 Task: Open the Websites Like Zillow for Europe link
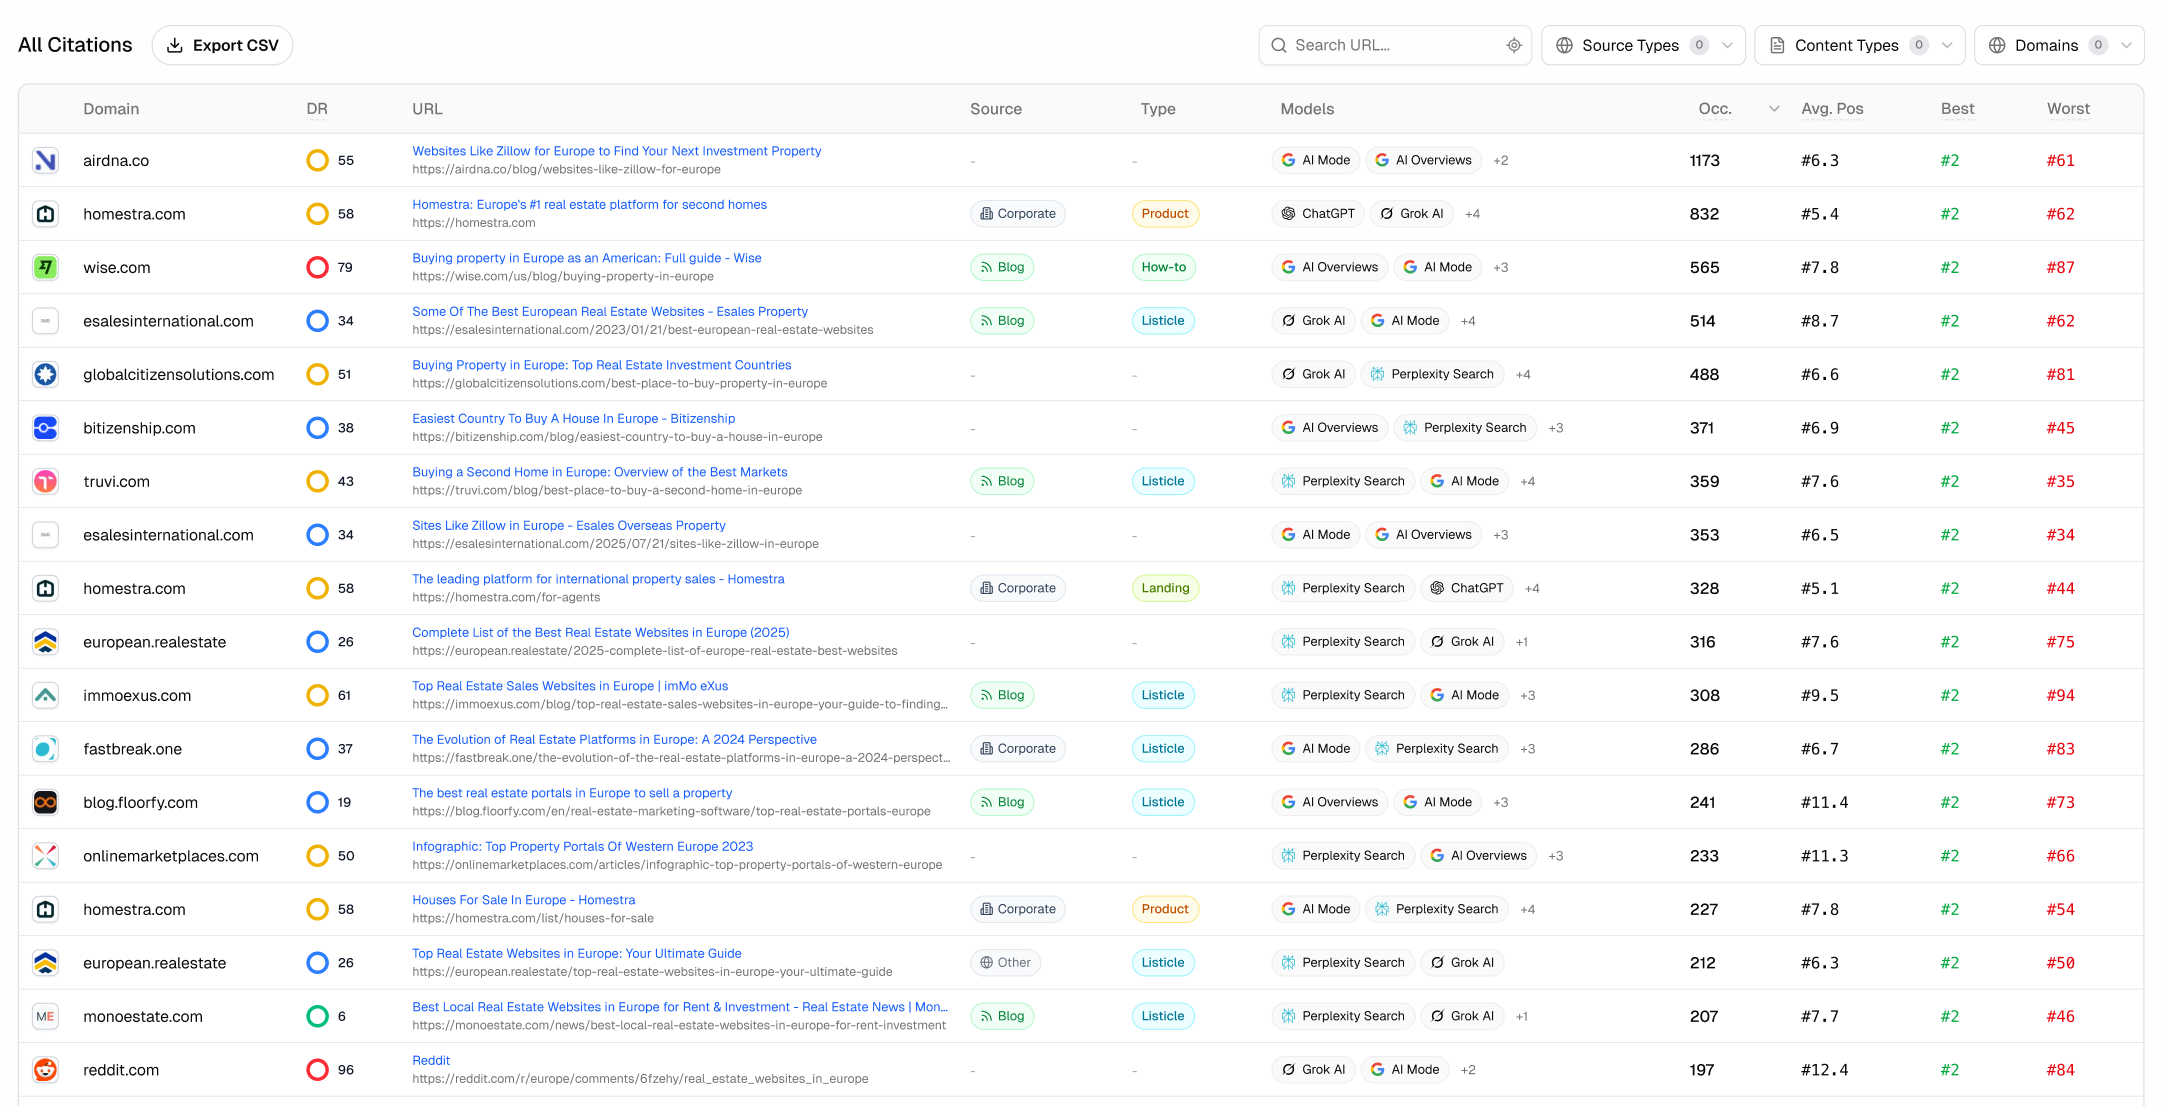click(x=616, y=151)
